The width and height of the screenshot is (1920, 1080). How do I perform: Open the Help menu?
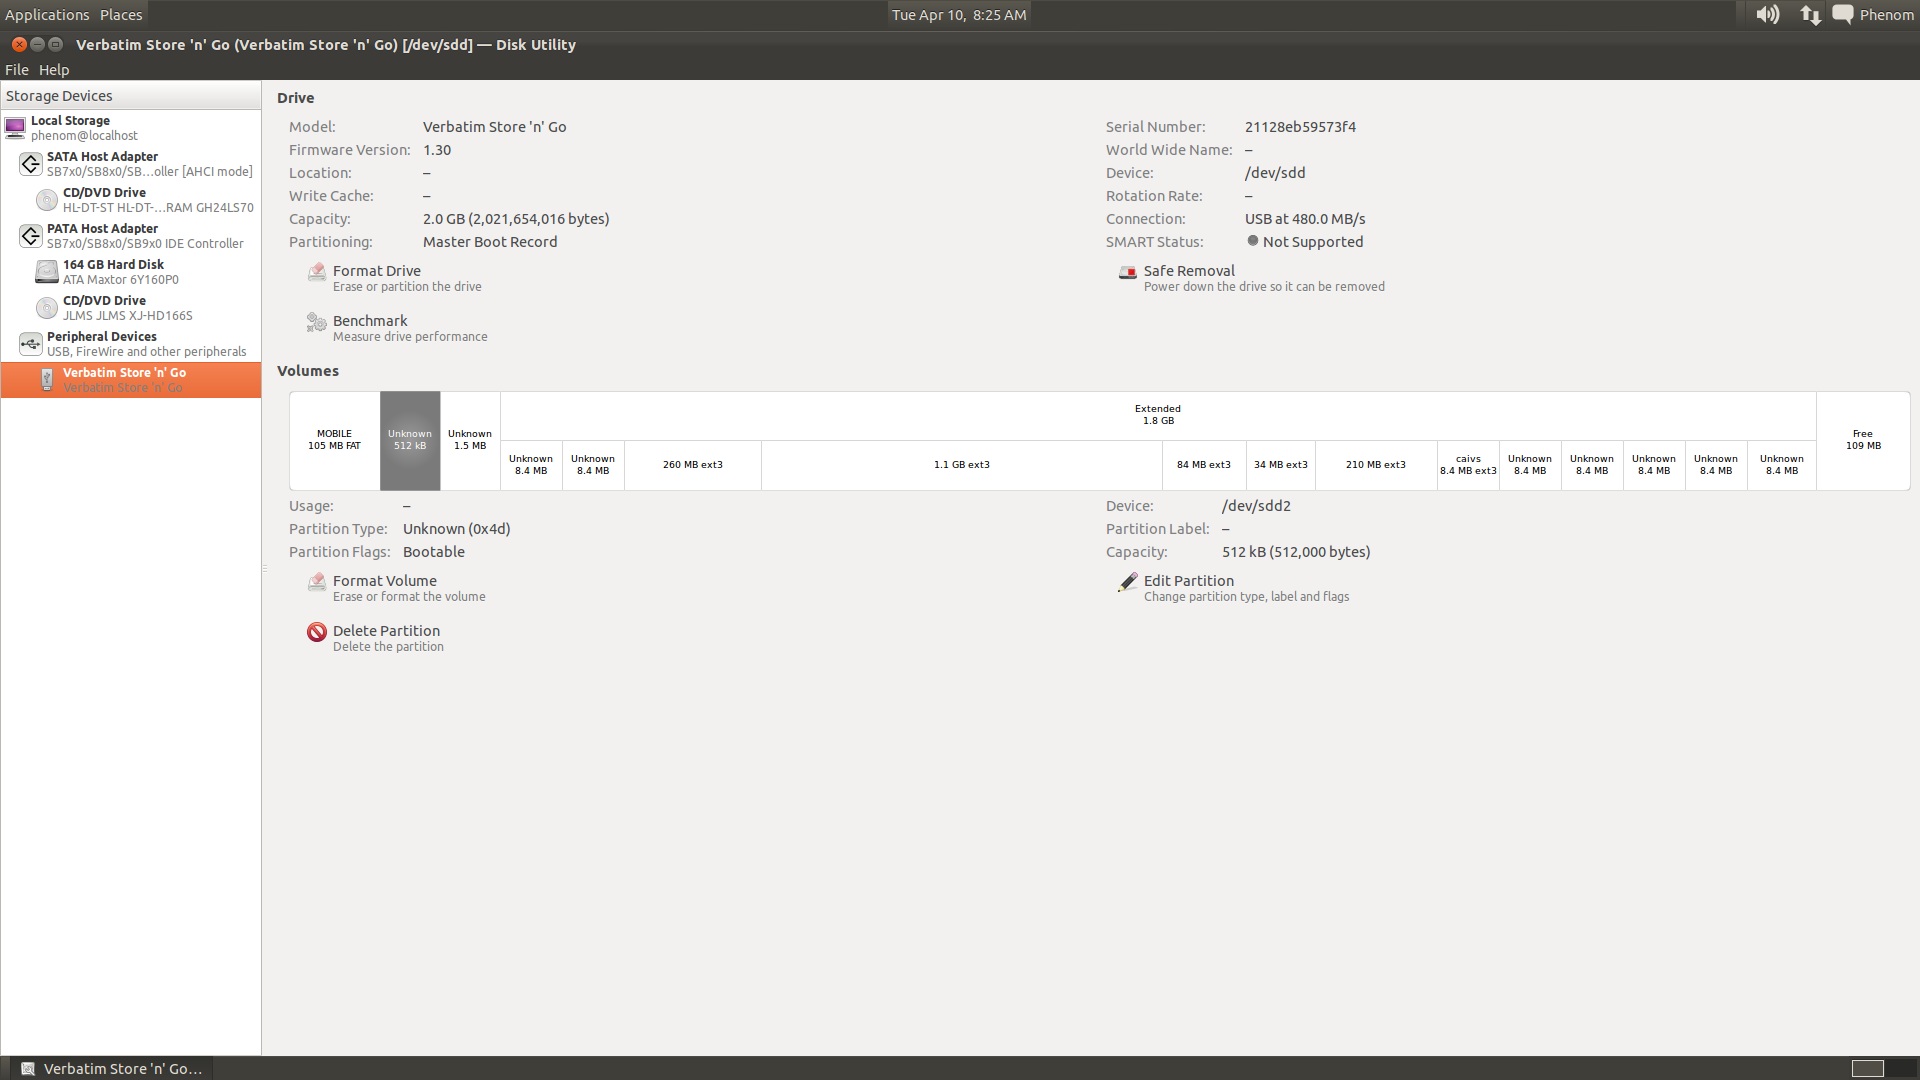[x=54, y=70]
